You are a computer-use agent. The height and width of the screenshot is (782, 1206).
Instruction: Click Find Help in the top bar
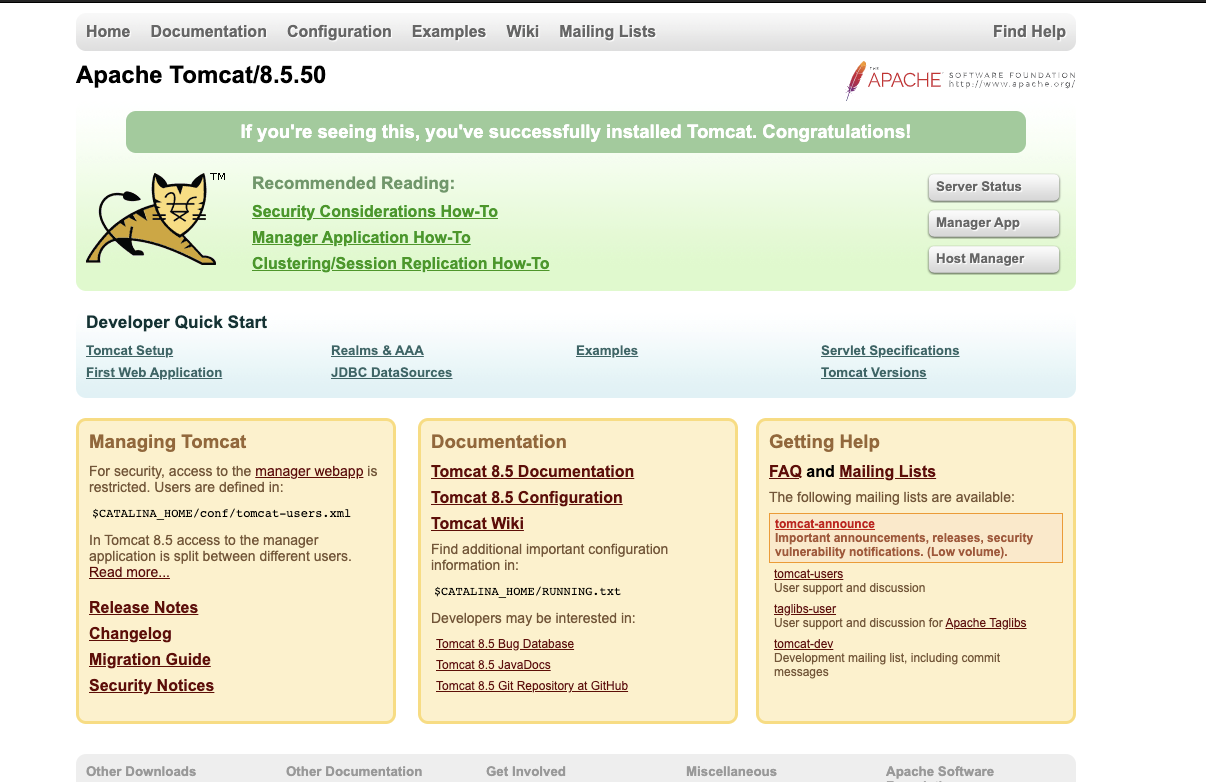[x=1029, y=31]
